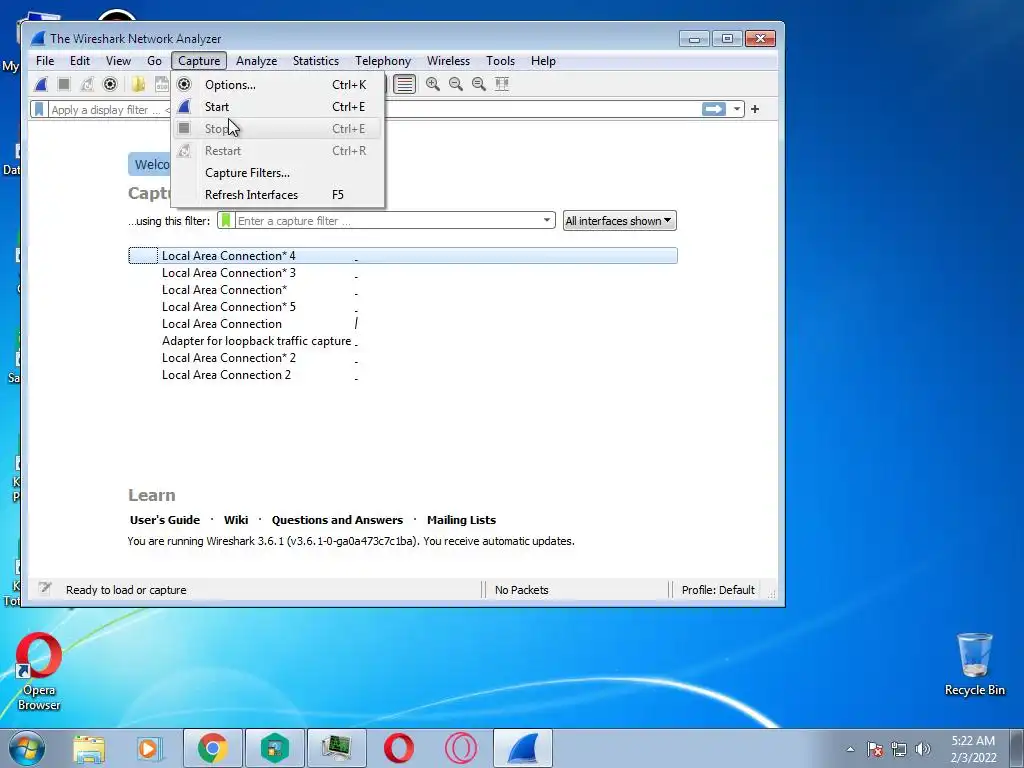The width and height of the screenshot is (1024, 768).
Task: Select interface Local Area Connection* 3
Action: click(x=403, y=272)
